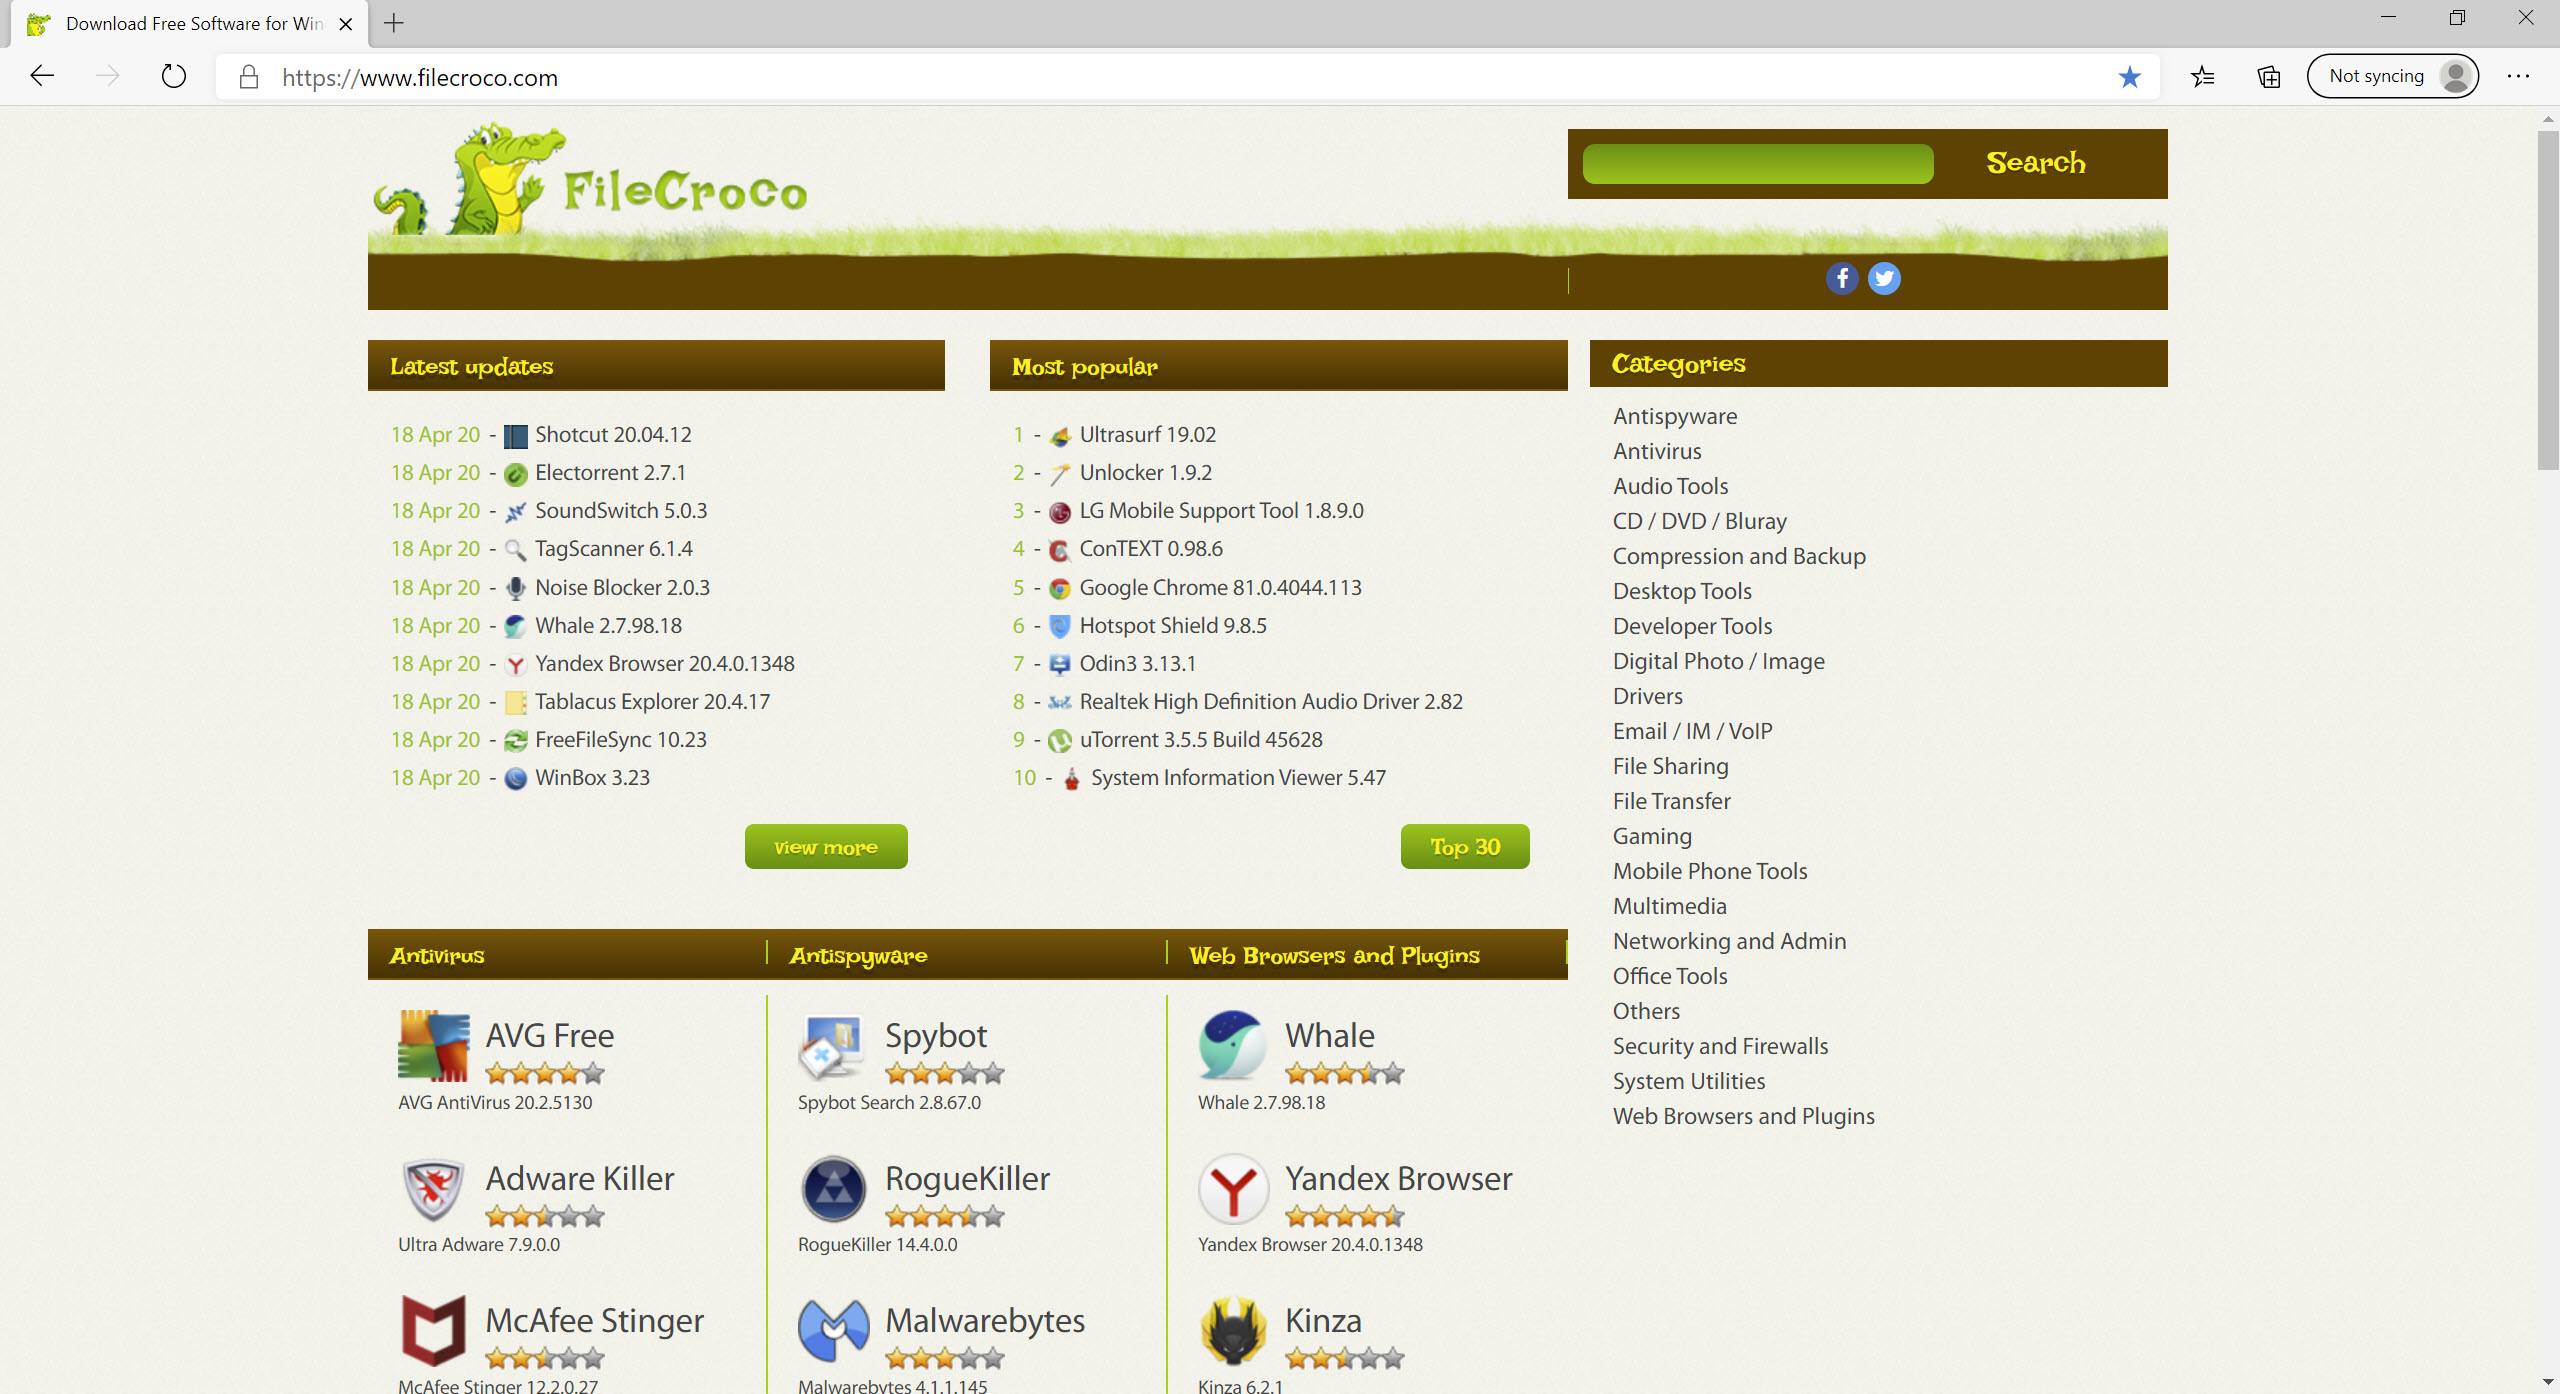Click the RogueKiller icon
The height and width of the screenshot is (1394, 2560).
tap(833, 1189)
